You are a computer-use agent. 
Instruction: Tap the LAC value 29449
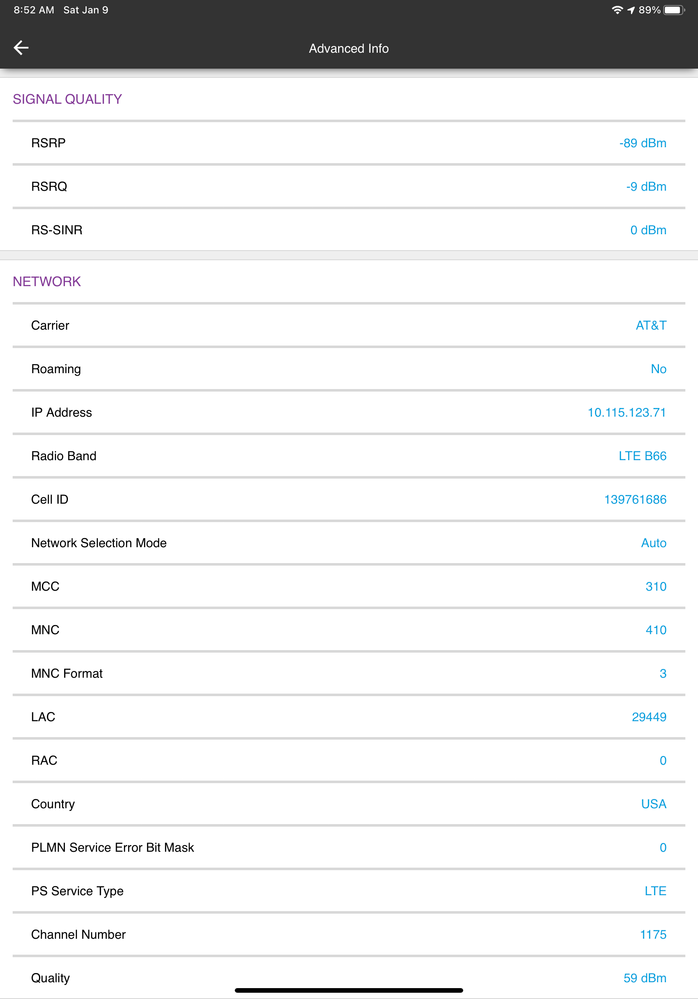pyautogui.click(x=649, y=717)
